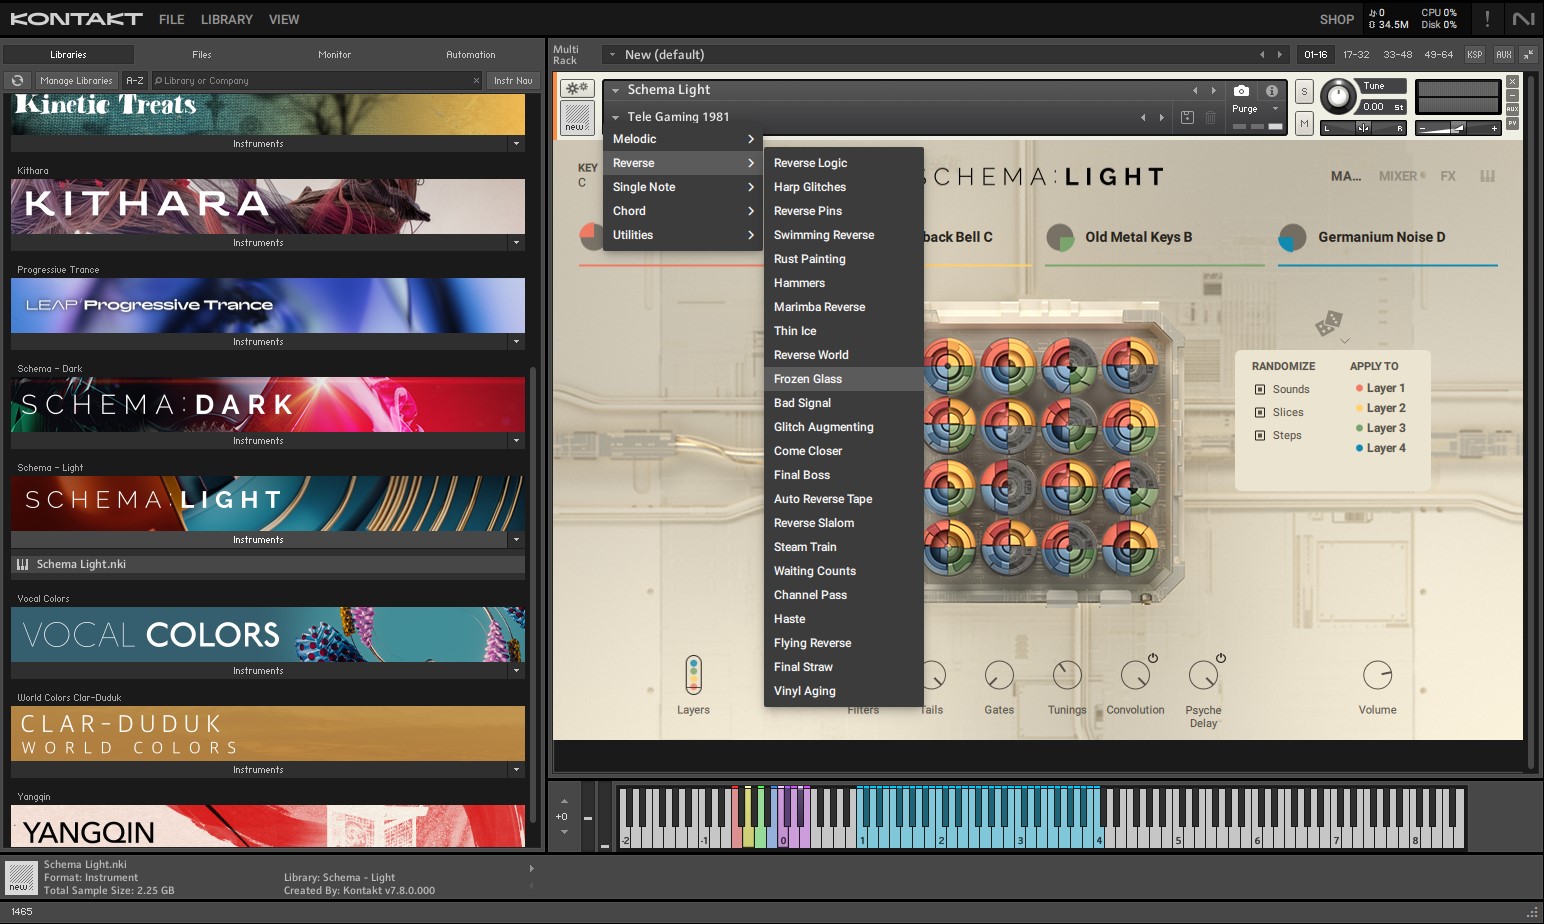Switch to the Files tab
The width and height of the screenshot is (1544, 924).
tap(202, 55)
